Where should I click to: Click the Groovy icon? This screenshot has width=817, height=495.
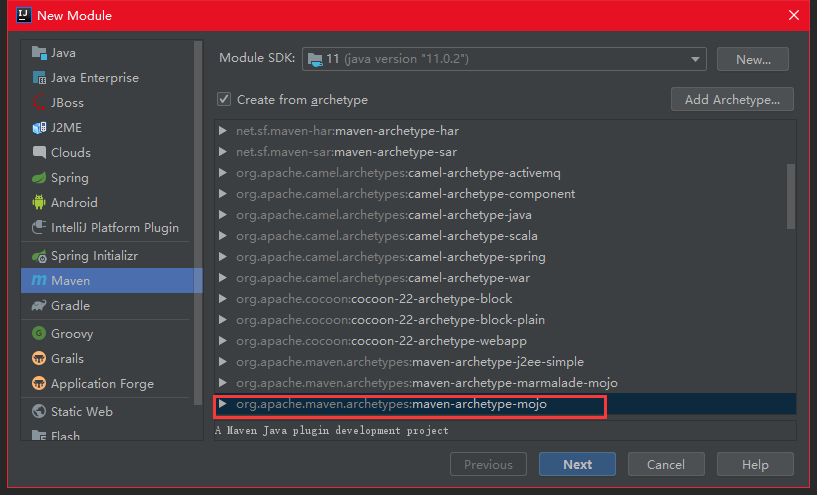(x=39, y=333)
